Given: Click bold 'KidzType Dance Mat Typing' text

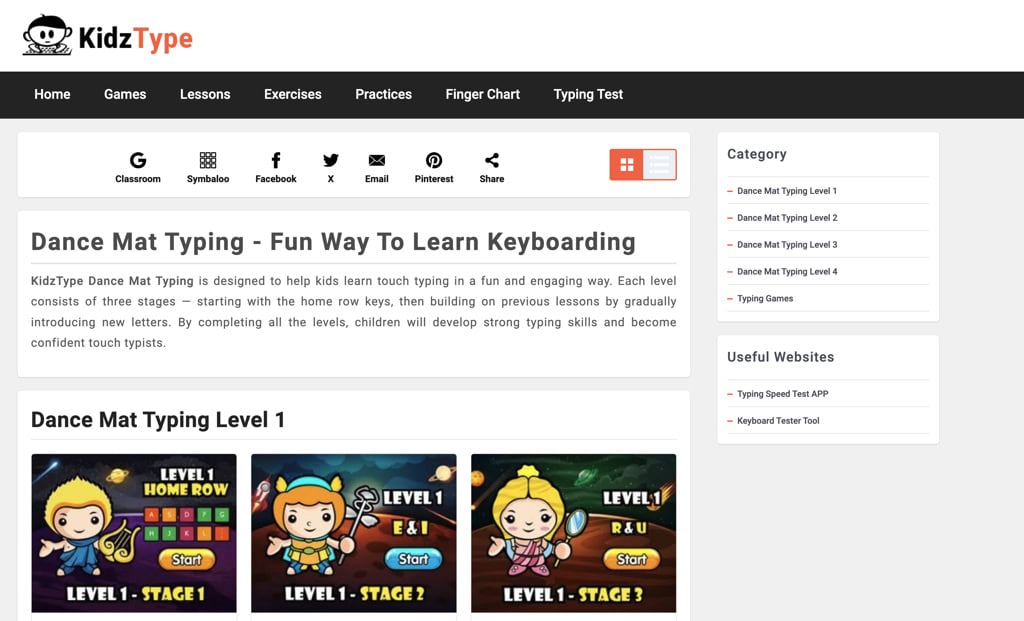Looking at the screenshot, I should click(x=112, y=281).
